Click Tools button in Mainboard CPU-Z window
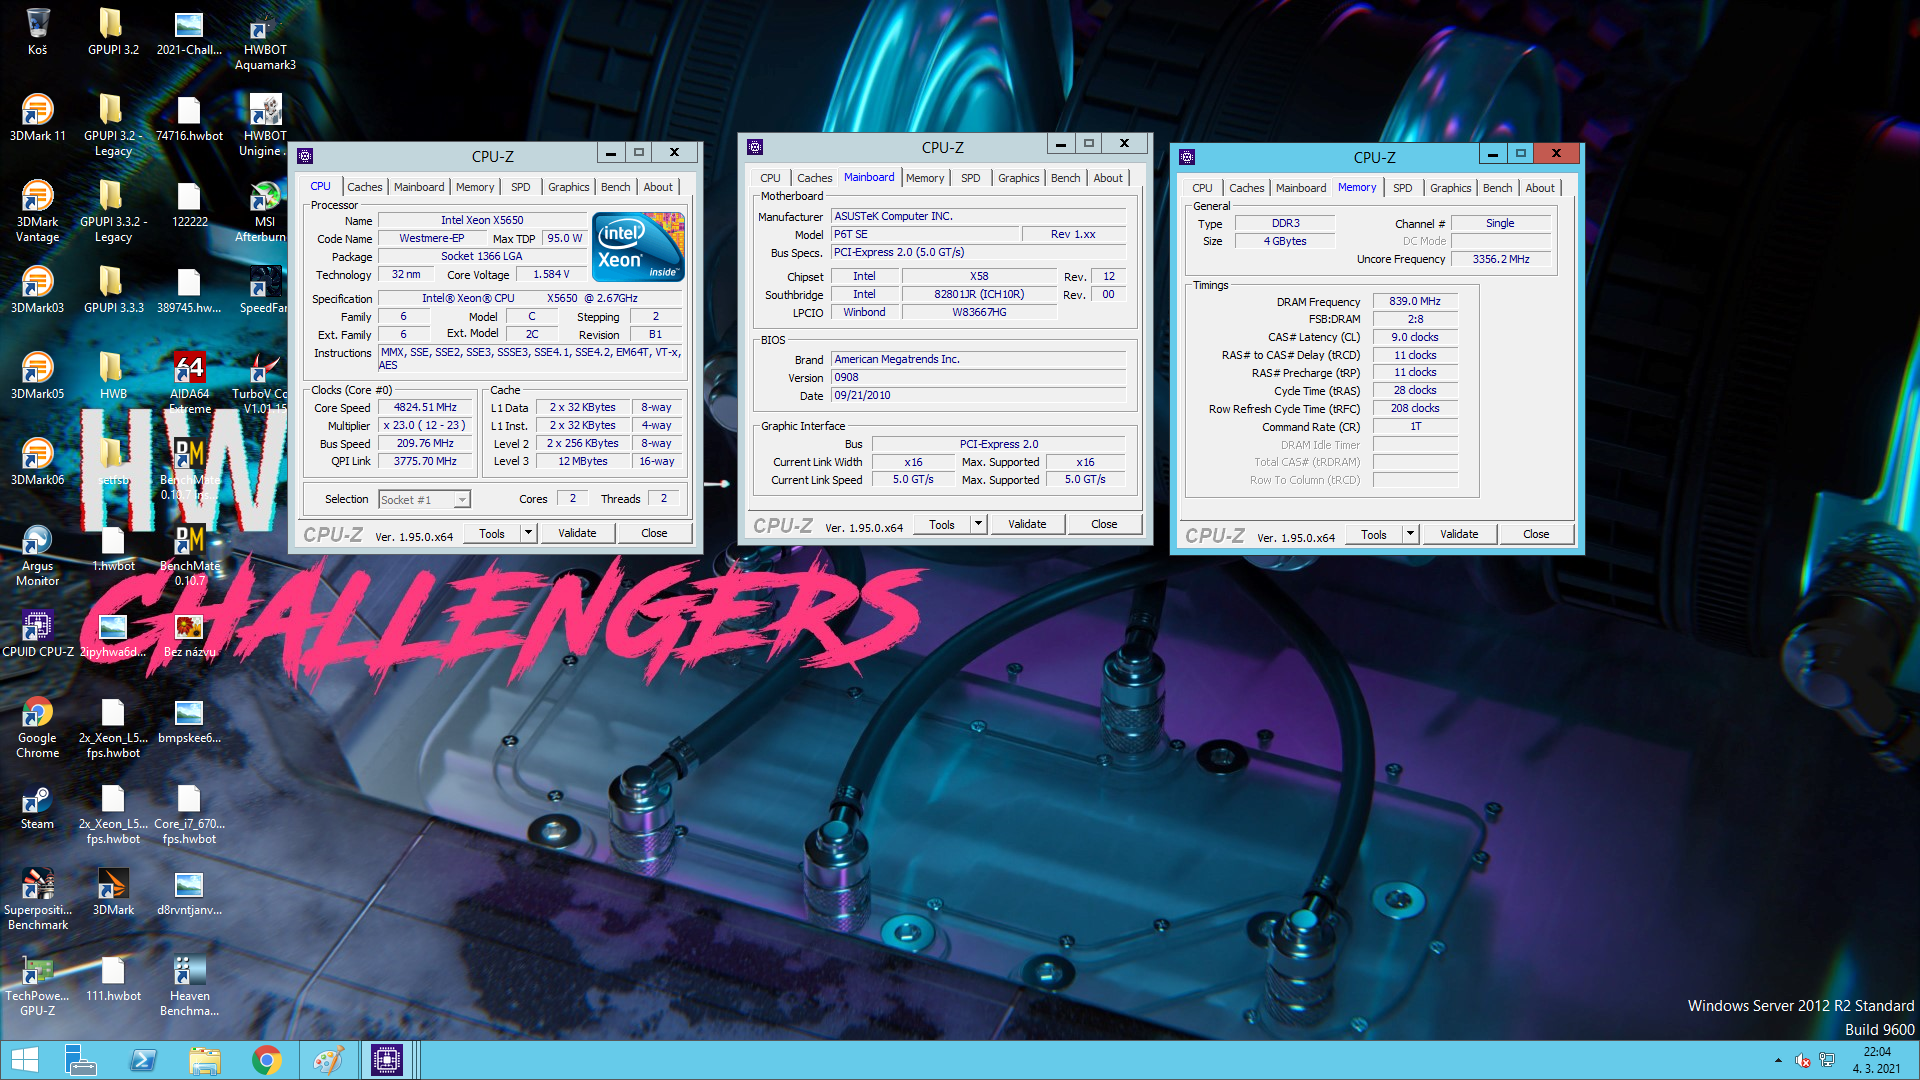Image resolution: width=1920 pixels, height=1080 pixels. [x=942, y=524]
